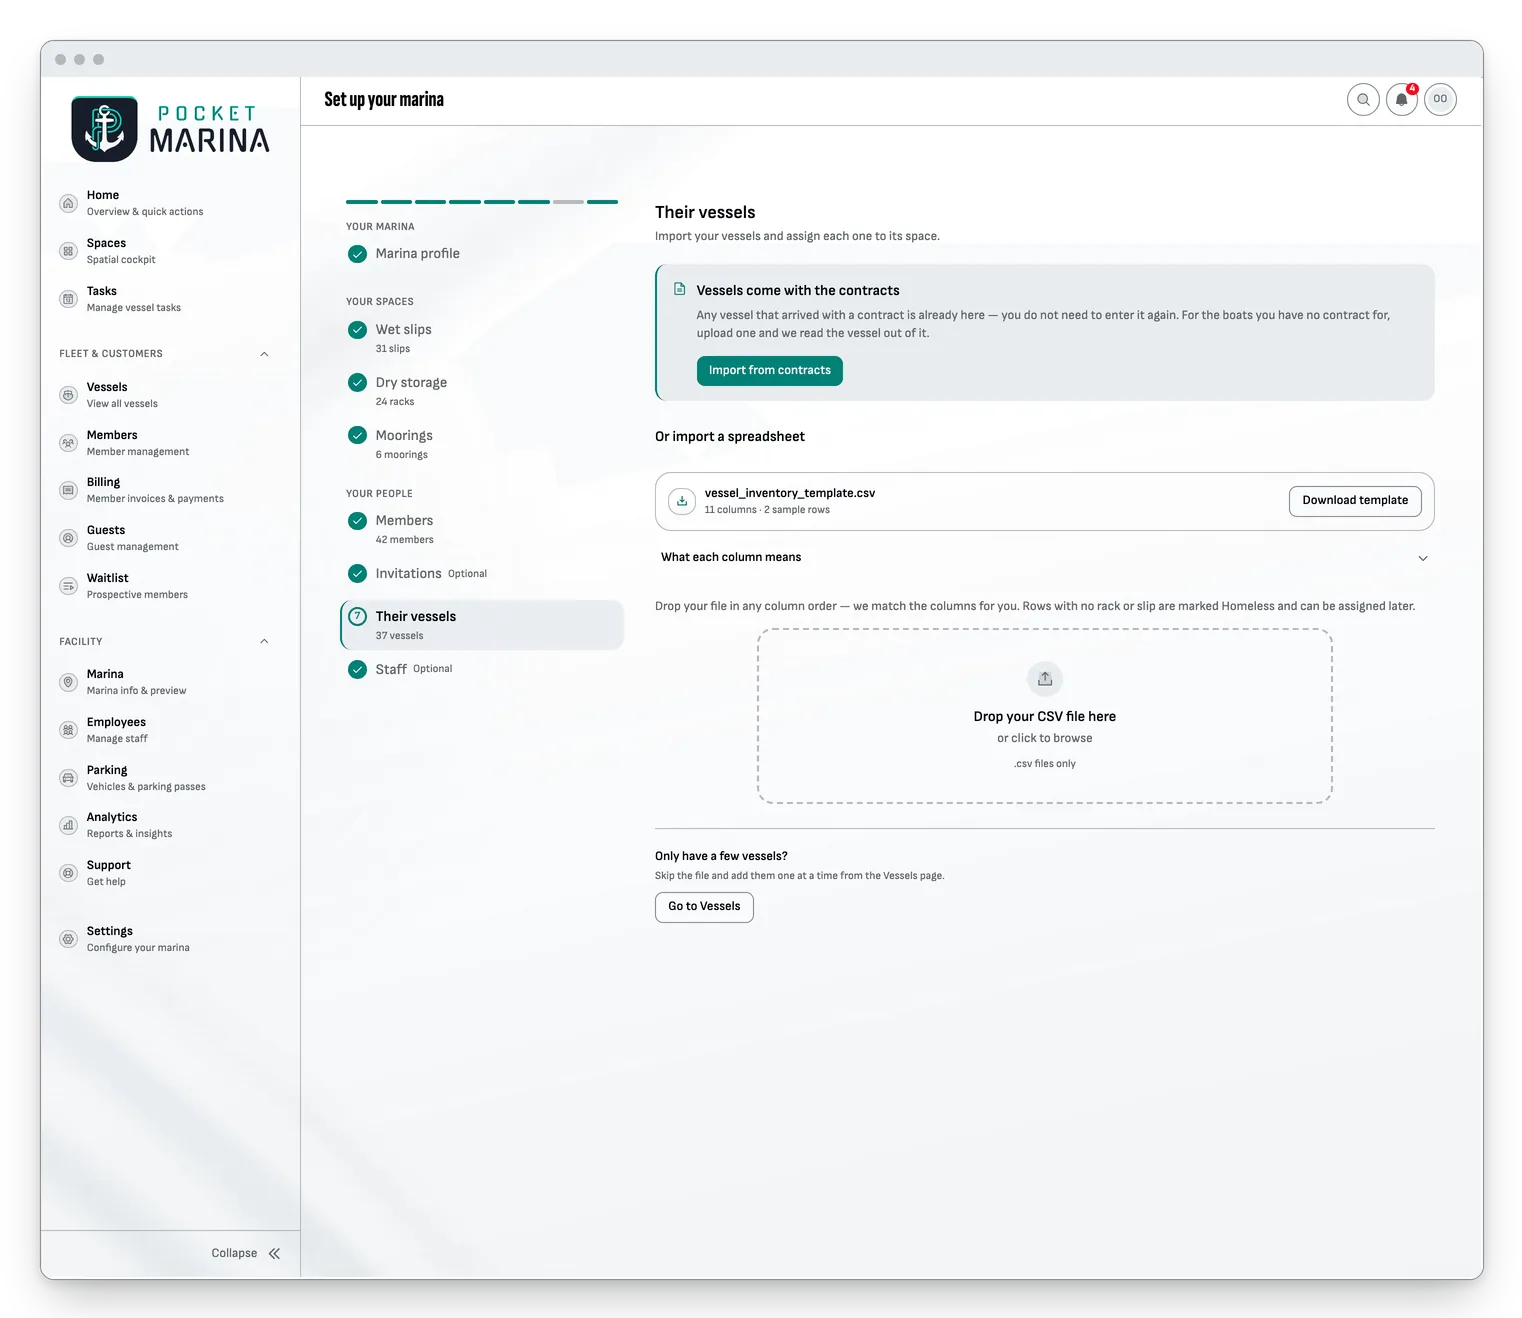Click the Waitlist sidebar icon
1522x1318 pixels.
pyautogui.click(x=68, y=586)
